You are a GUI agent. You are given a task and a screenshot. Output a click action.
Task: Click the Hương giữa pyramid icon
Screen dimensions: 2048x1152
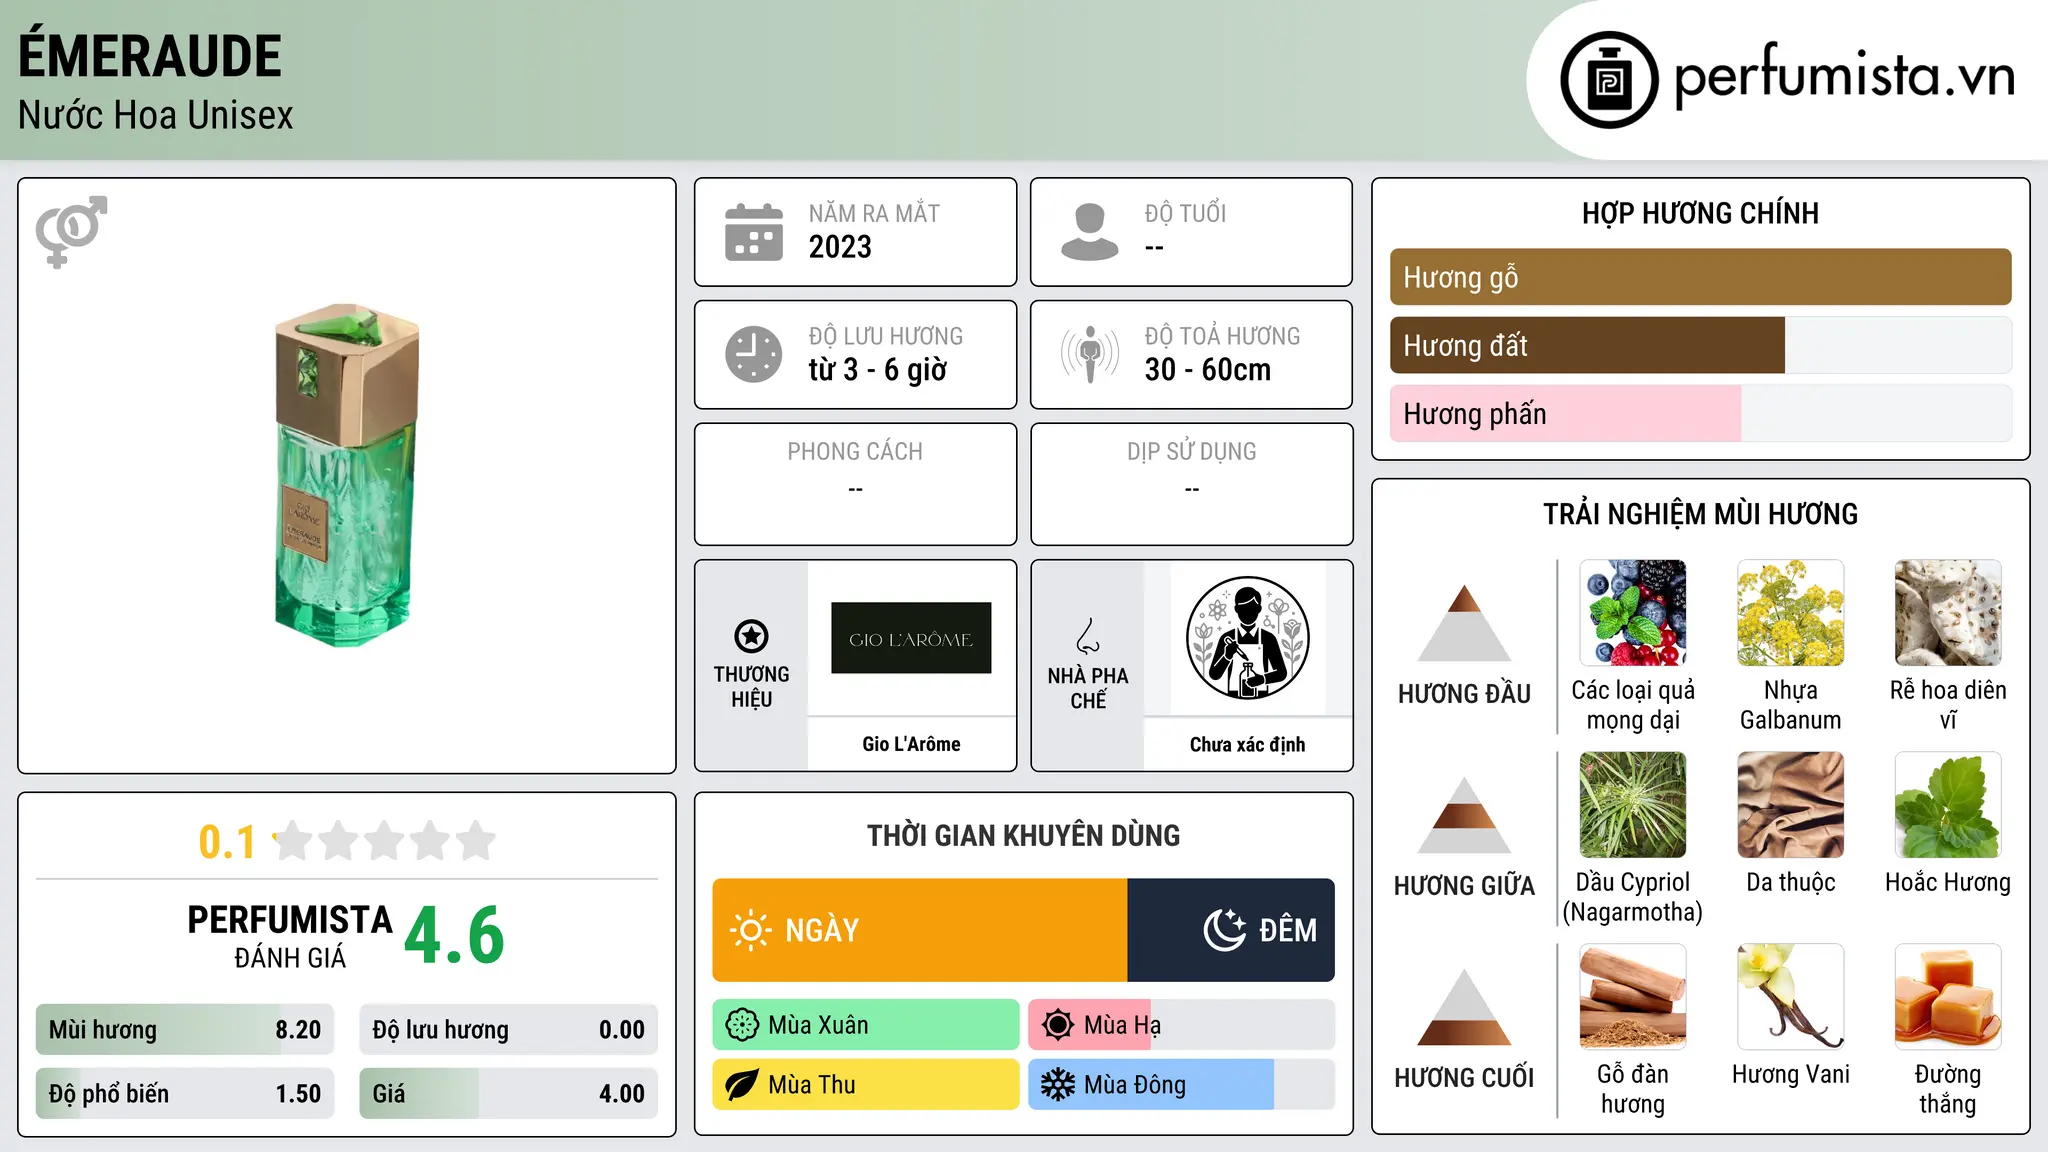click(x=1464, y=815)
